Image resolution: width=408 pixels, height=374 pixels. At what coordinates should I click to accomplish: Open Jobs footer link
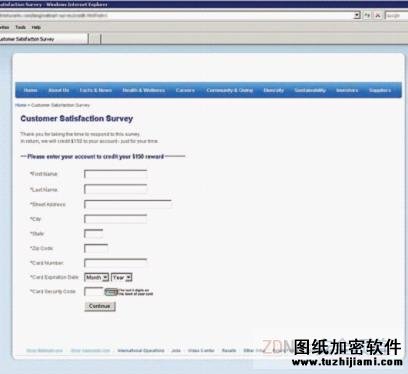[176, 350]
